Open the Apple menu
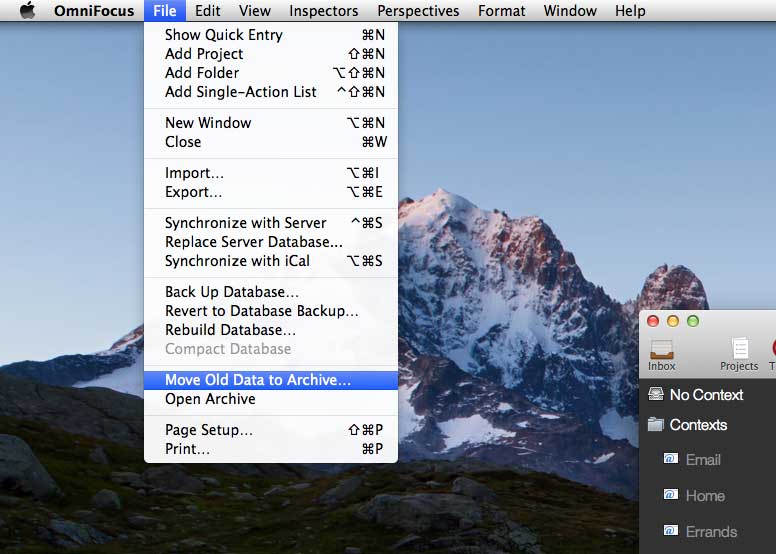The image size is (776, 554). 28,10
